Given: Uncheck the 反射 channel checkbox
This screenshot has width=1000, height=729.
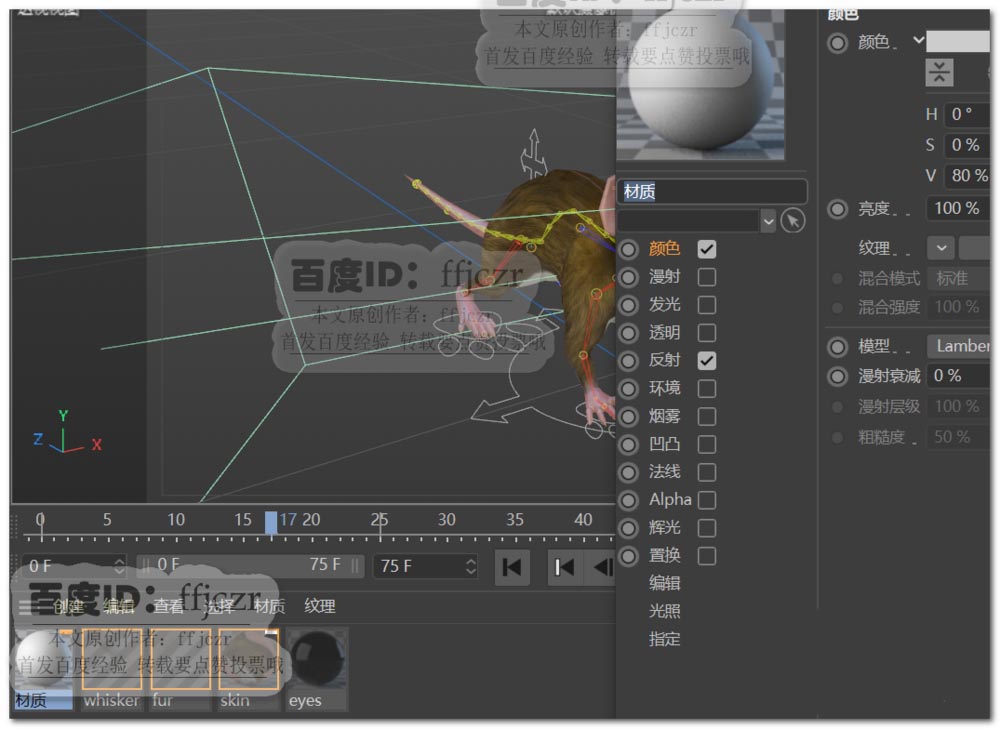Looking at the screenshot, I should click(x=707, y=360).
